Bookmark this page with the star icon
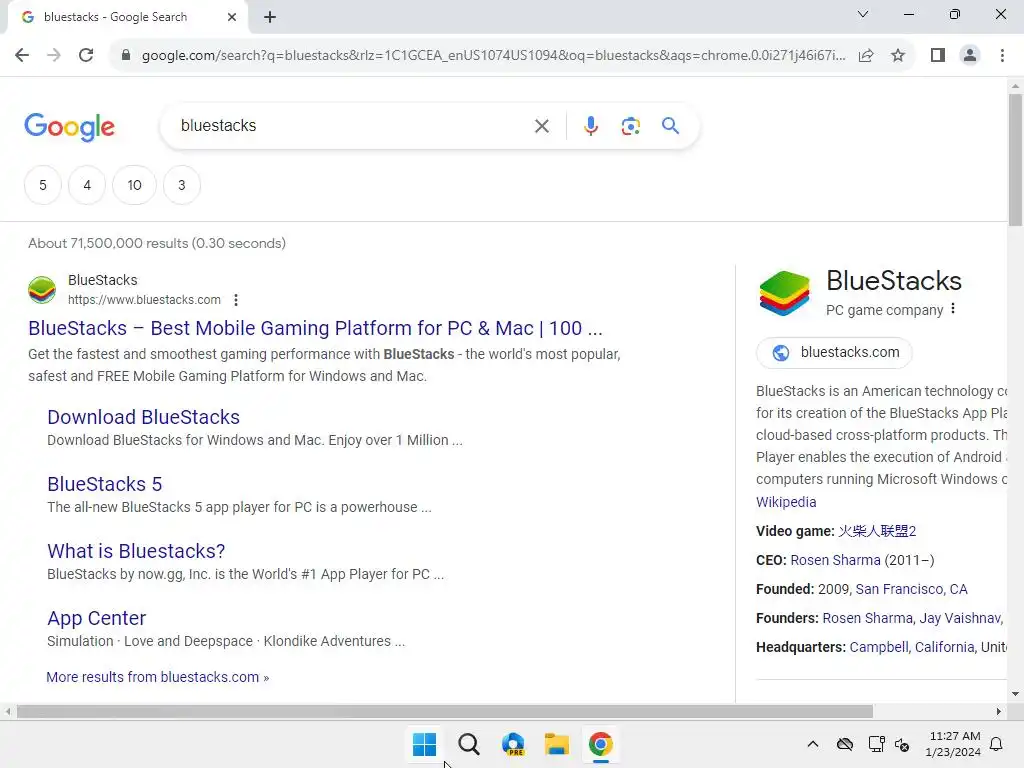The image size is (1024, 768). click(898, 56)
